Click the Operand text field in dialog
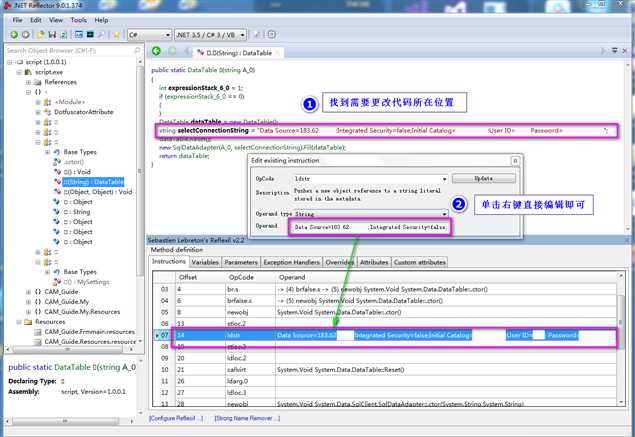635x437 pixels. tap(370, 227)
